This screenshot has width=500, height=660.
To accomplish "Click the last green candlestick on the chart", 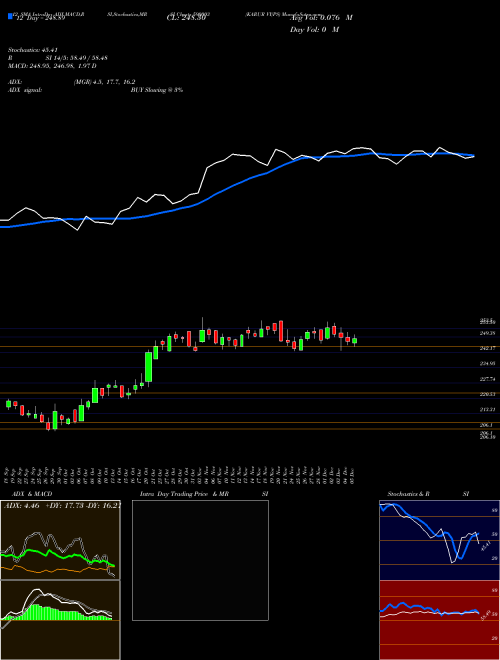I will point(354,341).
